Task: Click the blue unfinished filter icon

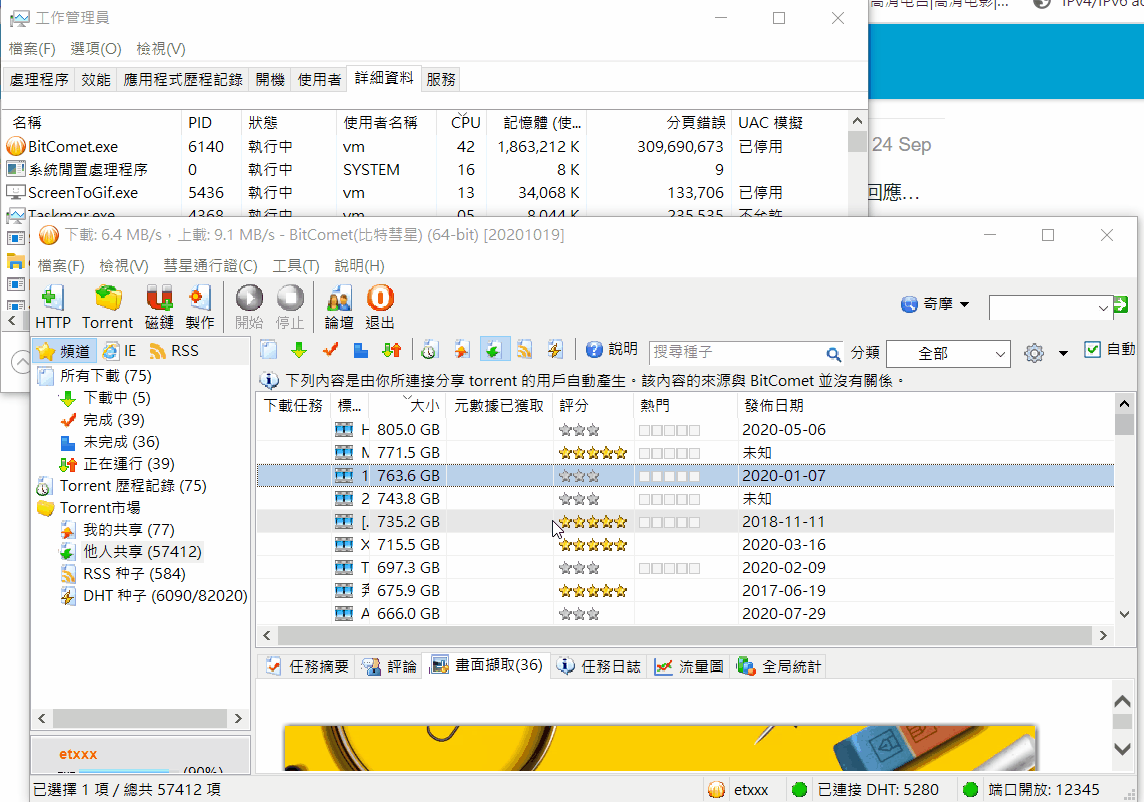Action: click(360, 350)
